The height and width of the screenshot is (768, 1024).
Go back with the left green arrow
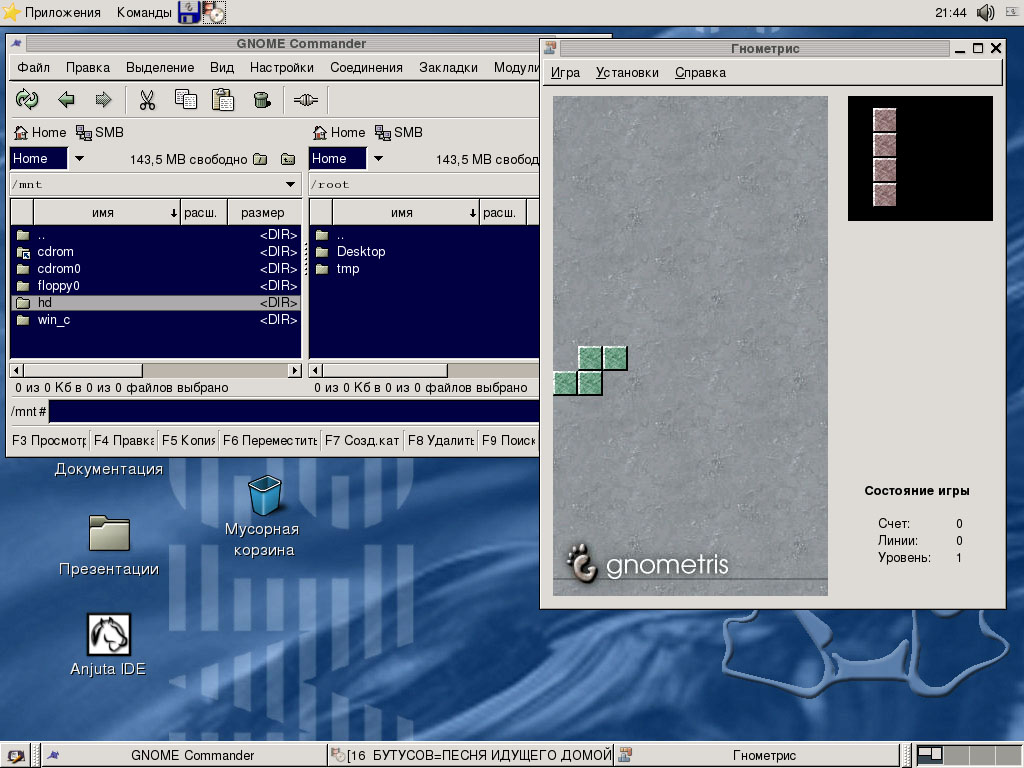tap(66, 99)
